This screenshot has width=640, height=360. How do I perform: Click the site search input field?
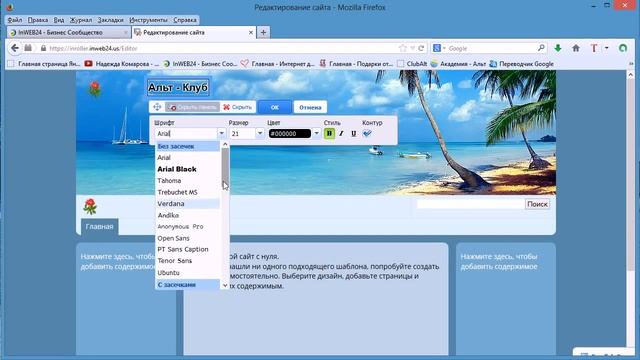point(471,204)
